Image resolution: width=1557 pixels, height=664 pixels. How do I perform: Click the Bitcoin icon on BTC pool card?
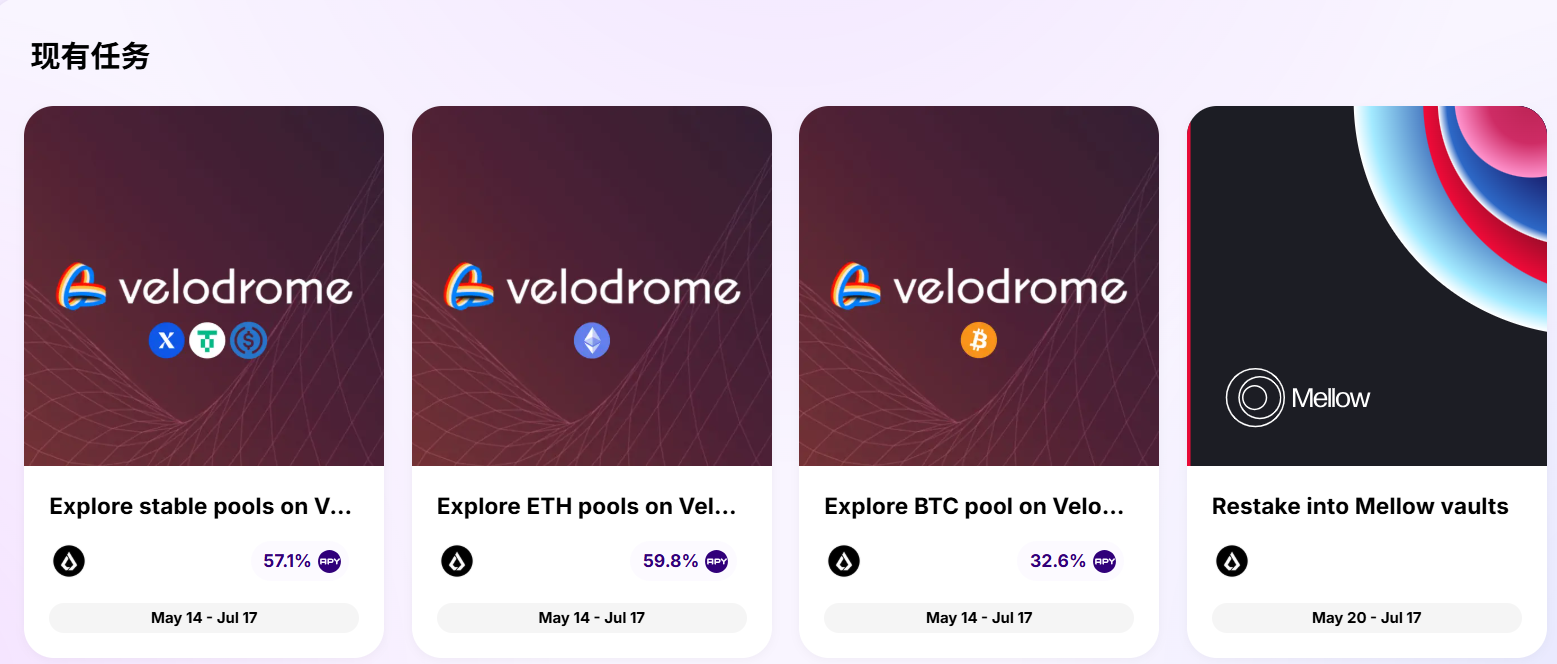(979, 341)
